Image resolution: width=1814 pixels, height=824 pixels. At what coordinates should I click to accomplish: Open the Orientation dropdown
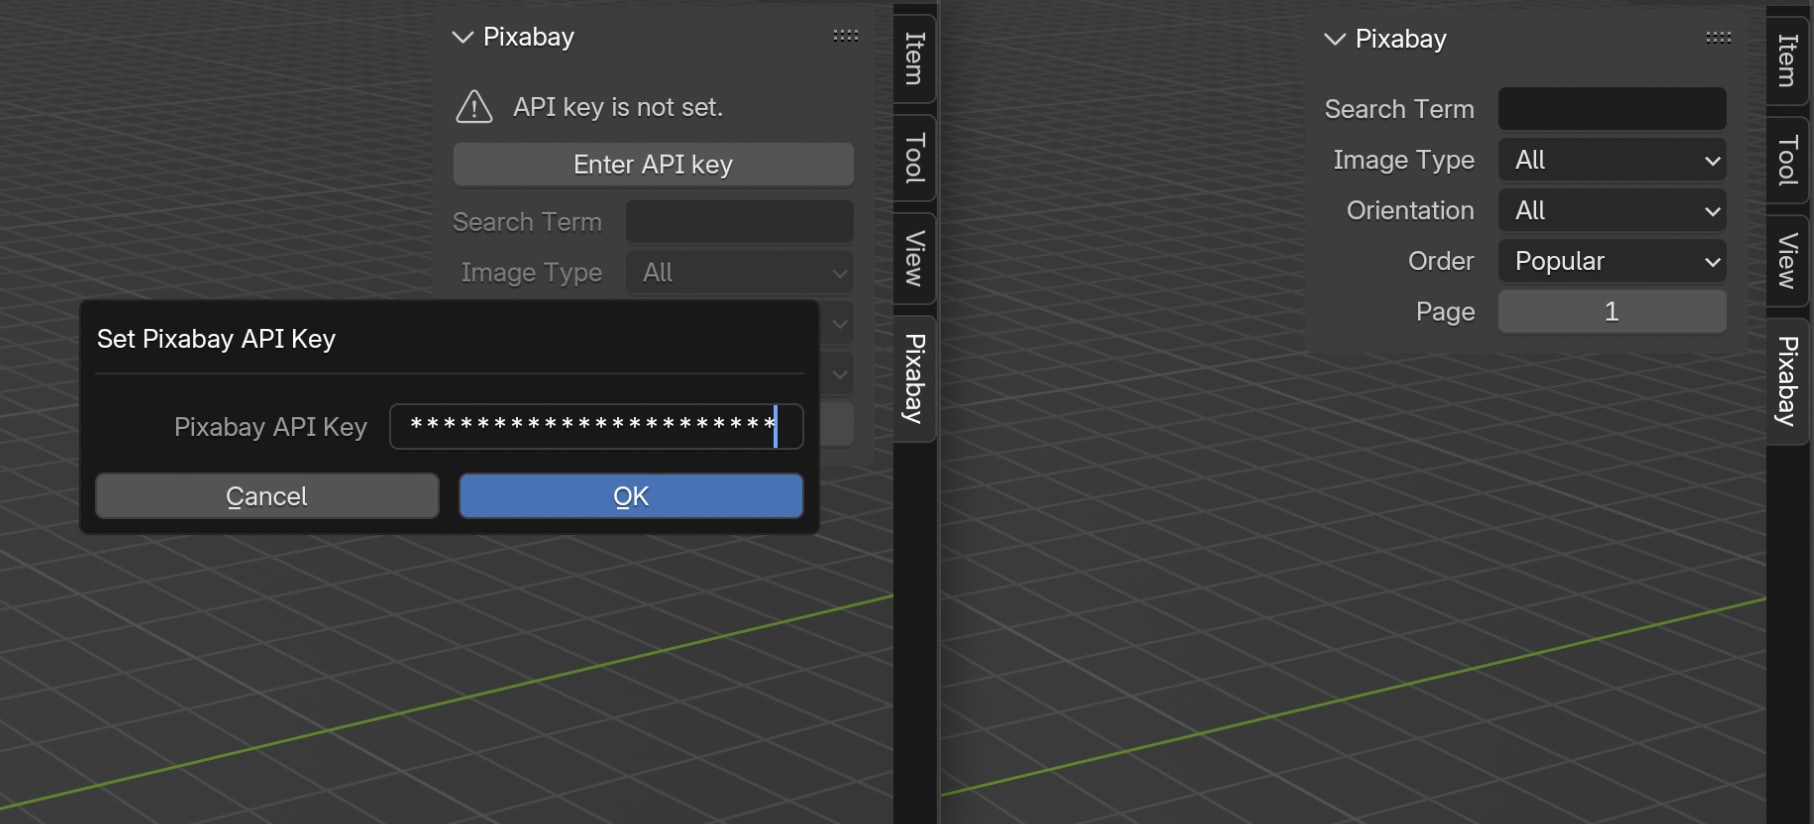point(1612,210)
